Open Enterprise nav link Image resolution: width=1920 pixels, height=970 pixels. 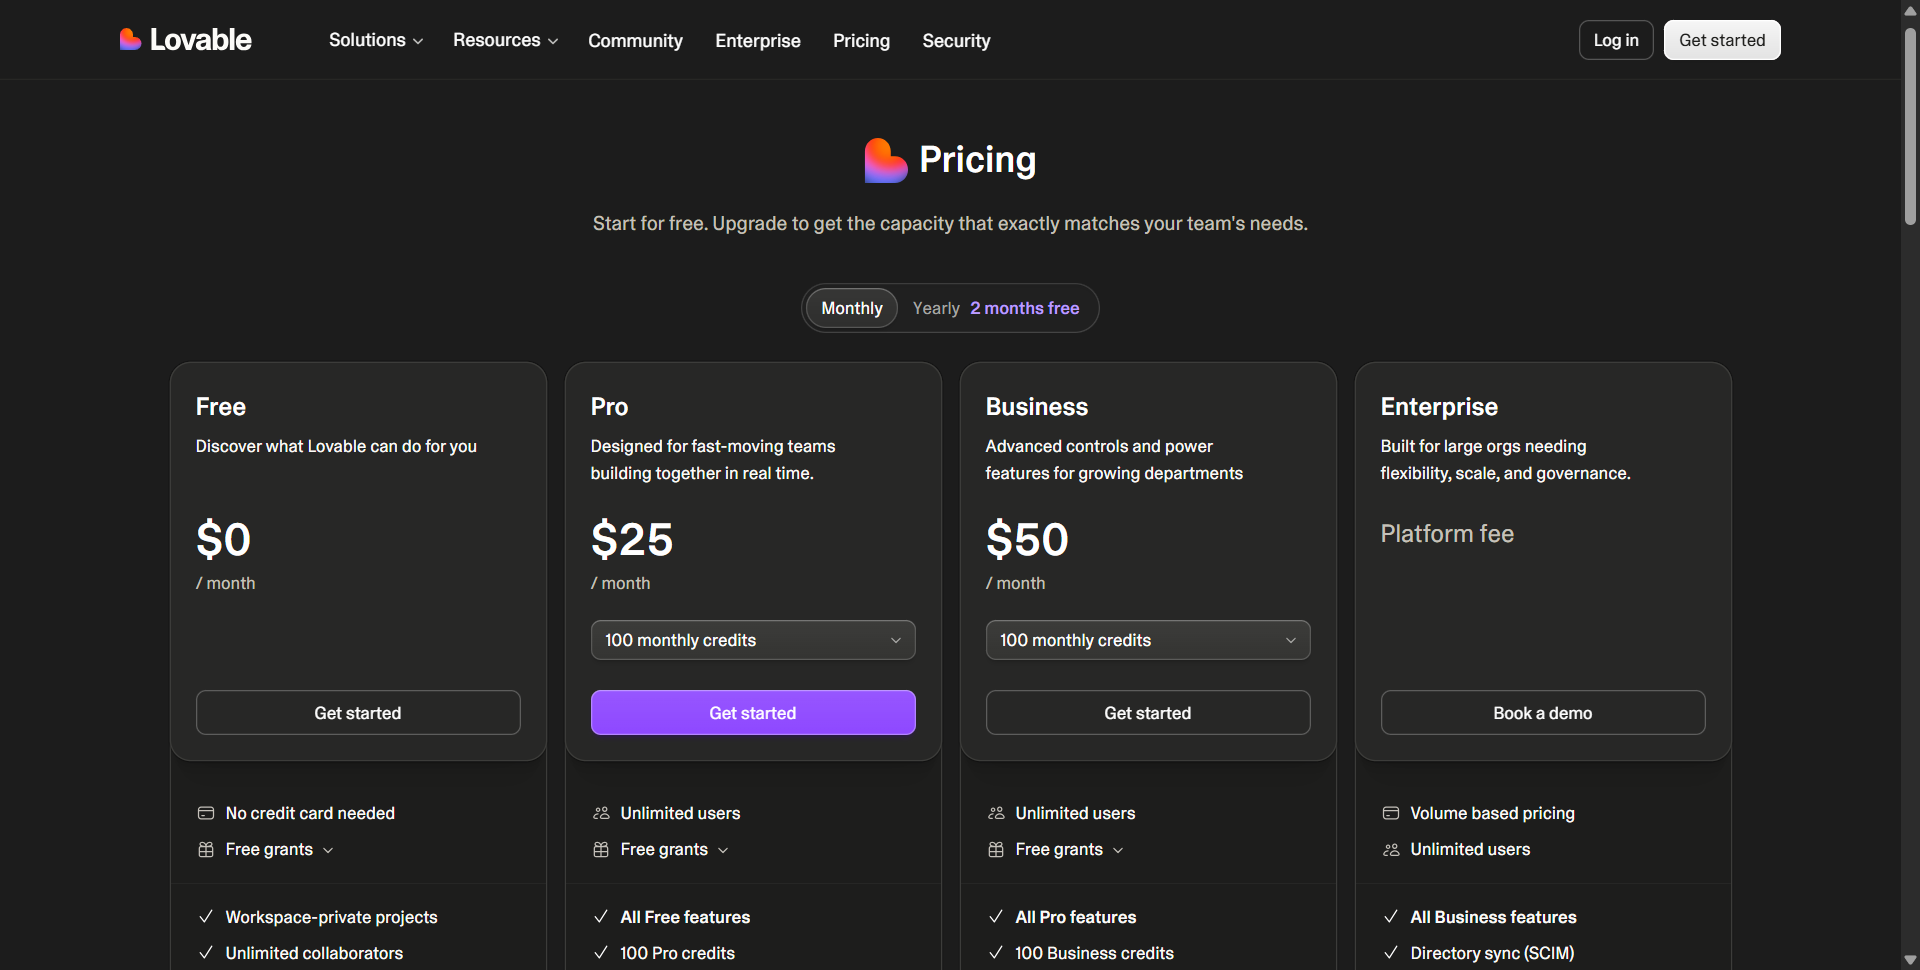[758, 40]
